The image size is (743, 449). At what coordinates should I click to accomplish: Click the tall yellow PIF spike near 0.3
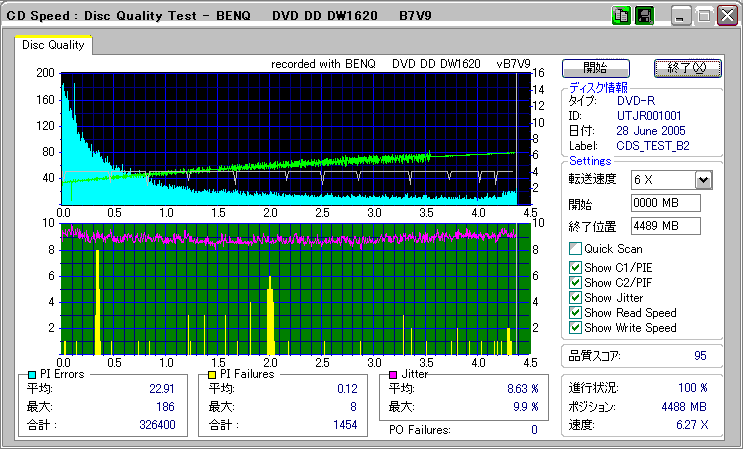98,302
